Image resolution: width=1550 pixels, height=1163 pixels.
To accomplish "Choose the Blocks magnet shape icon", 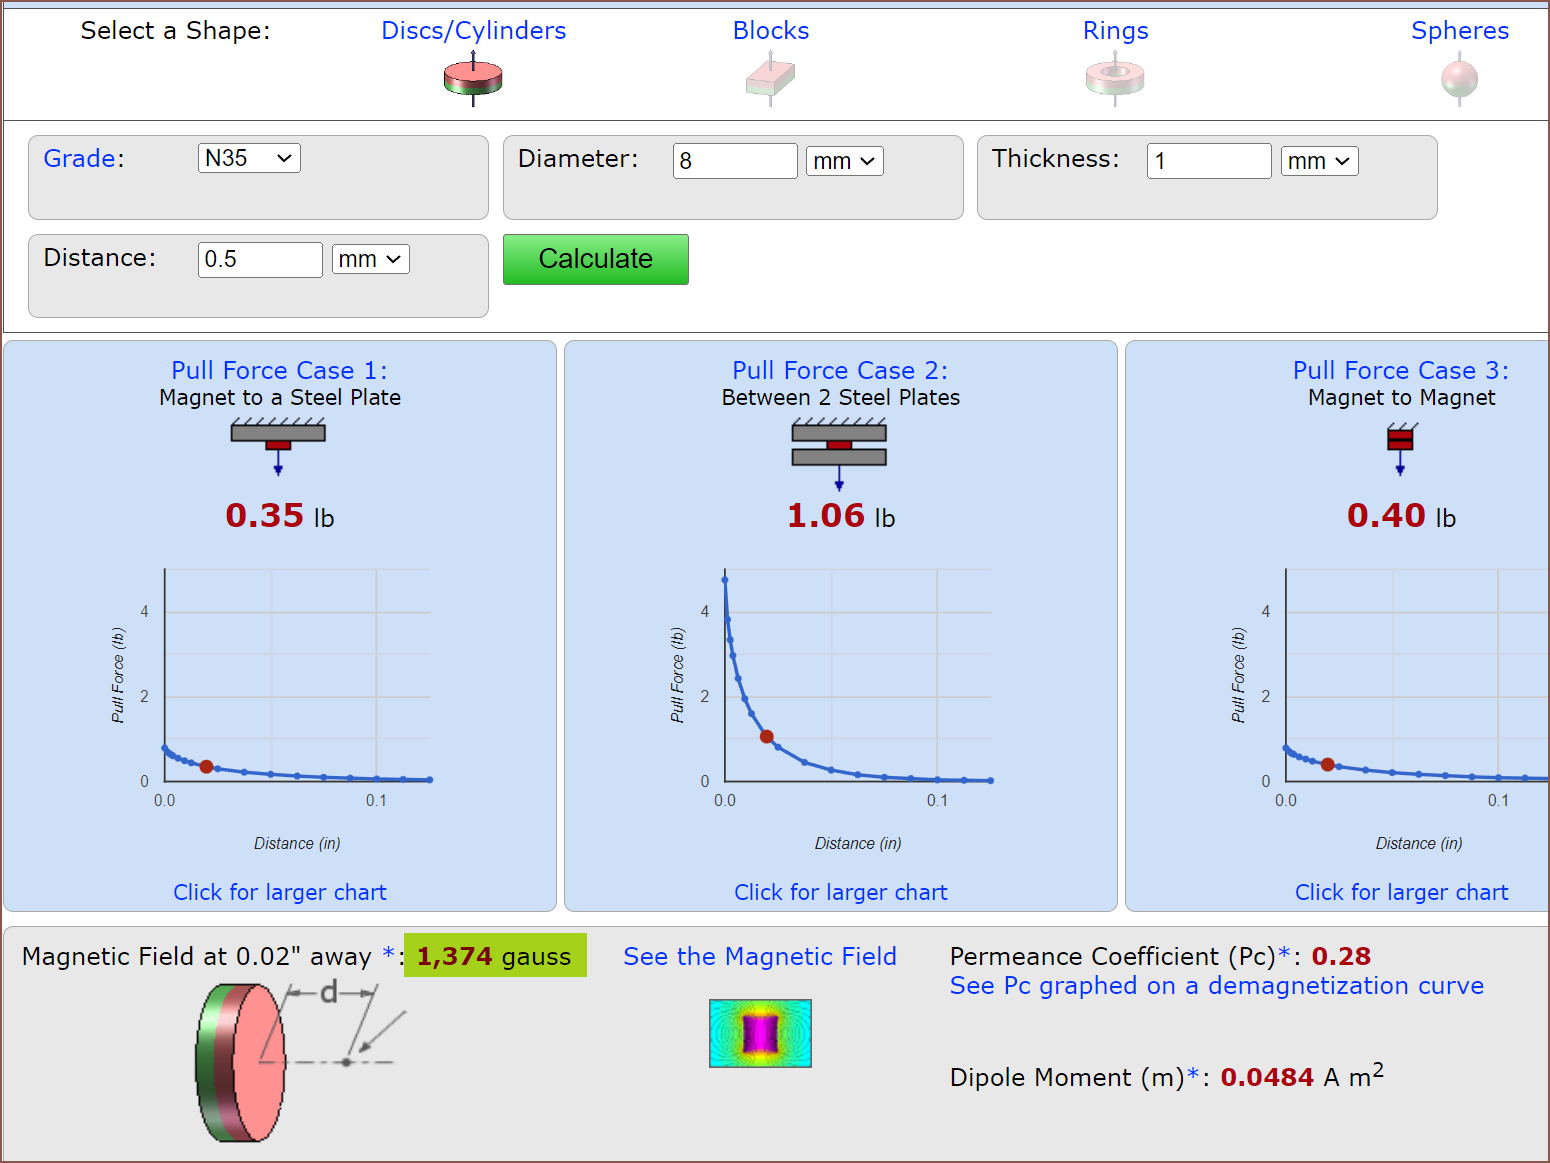I will point(770,79).
